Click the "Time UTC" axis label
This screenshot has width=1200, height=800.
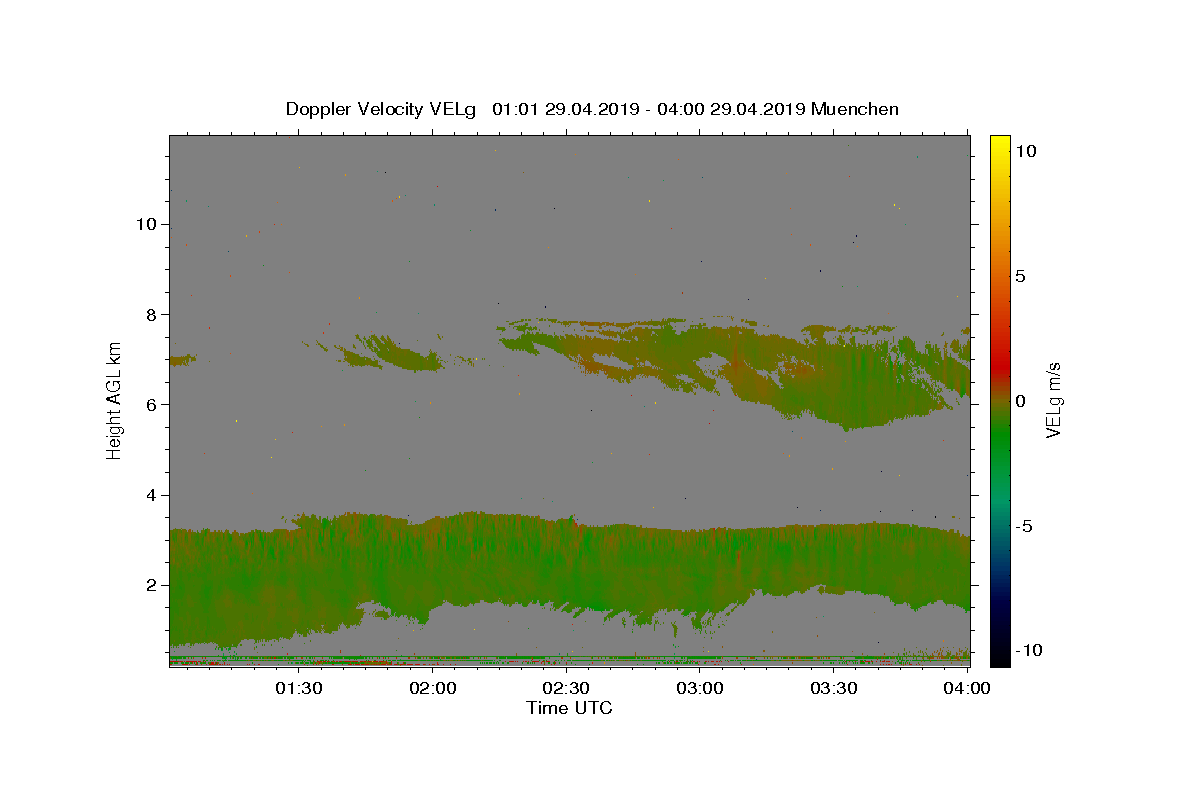[570, 708]
